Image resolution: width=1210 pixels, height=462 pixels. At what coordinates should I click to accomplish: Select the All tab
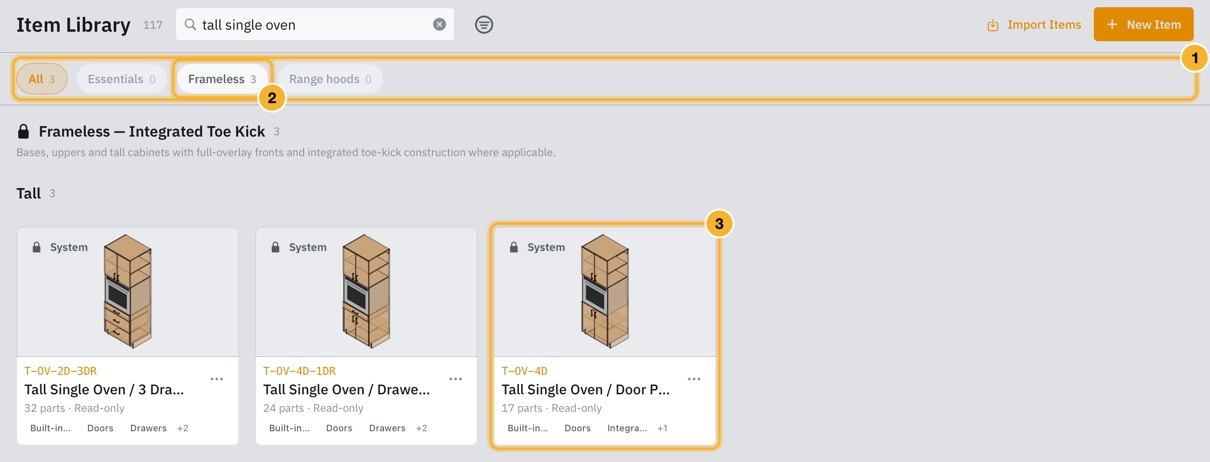[42, 79]
